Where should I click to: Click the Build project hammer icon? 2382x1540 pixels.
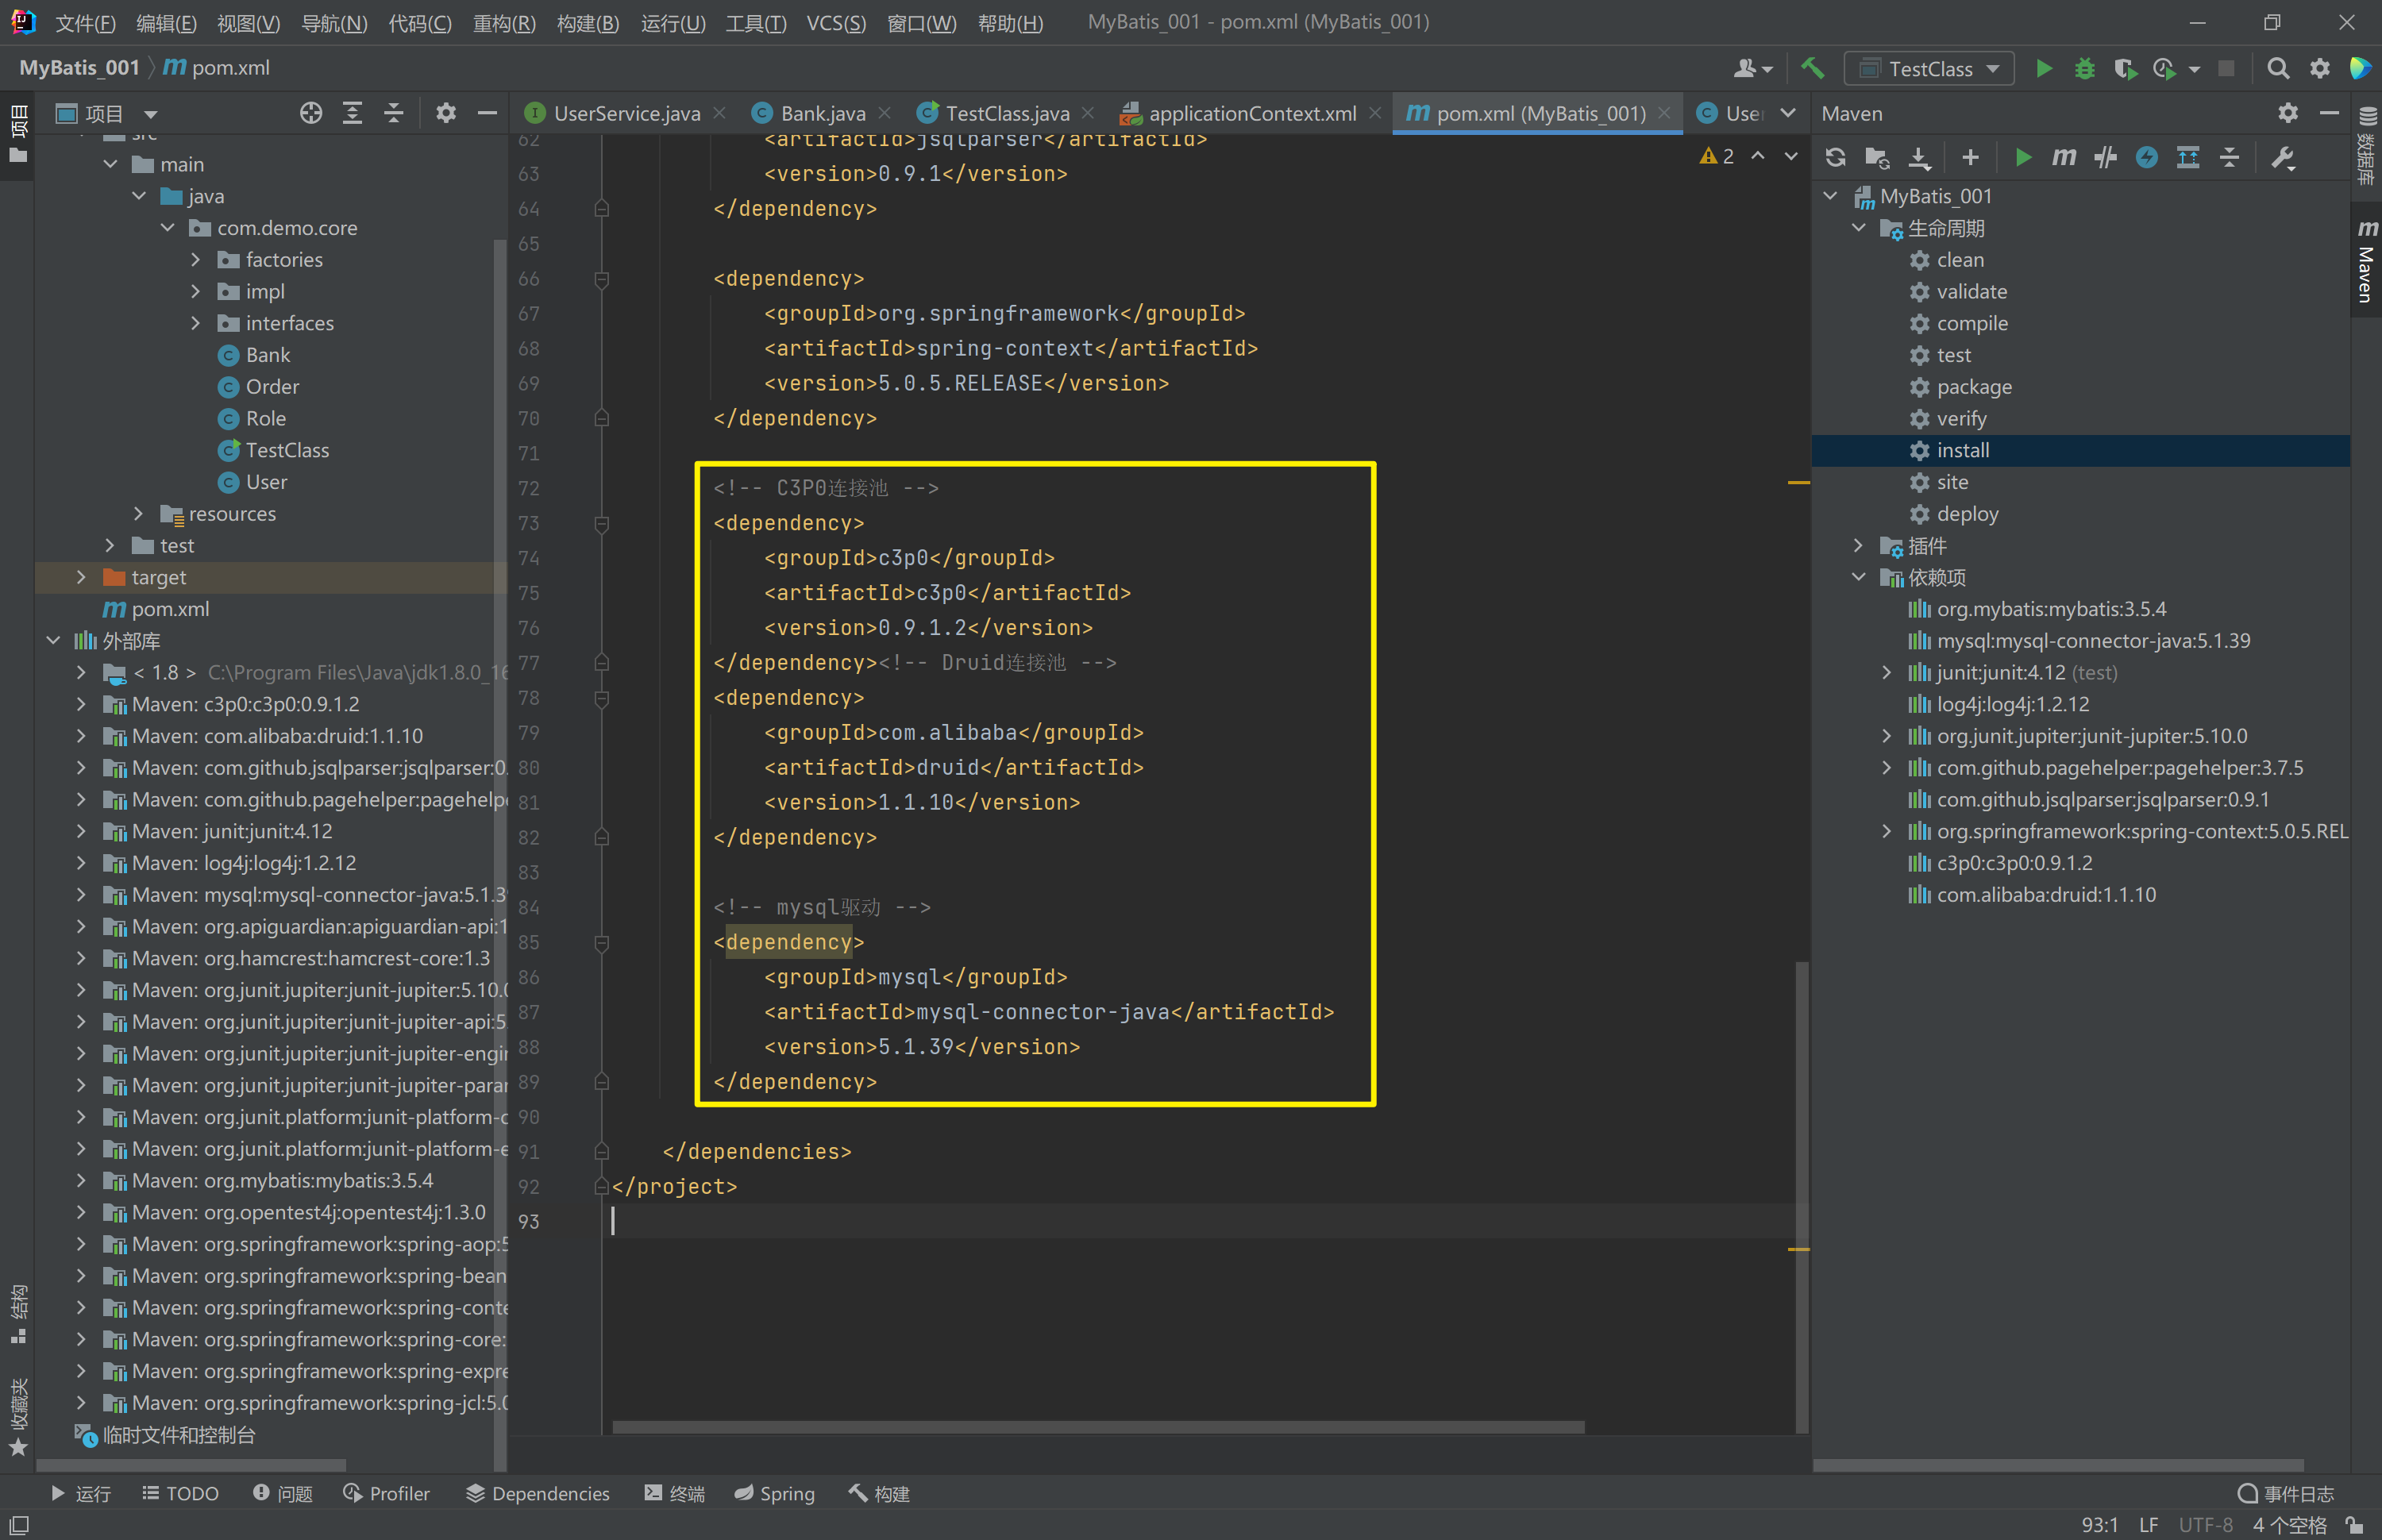pos(1812,68)
